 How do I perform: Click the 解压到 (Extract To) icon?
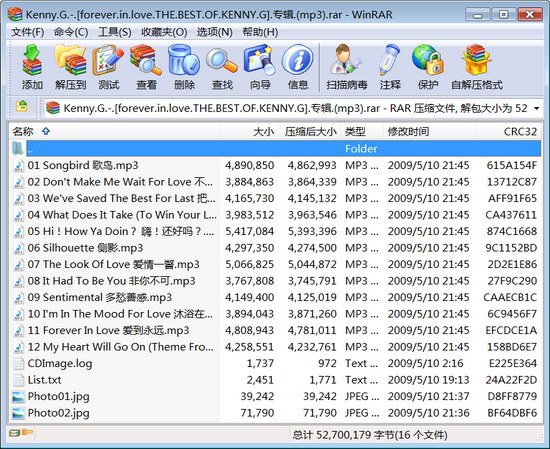point(71,67)
